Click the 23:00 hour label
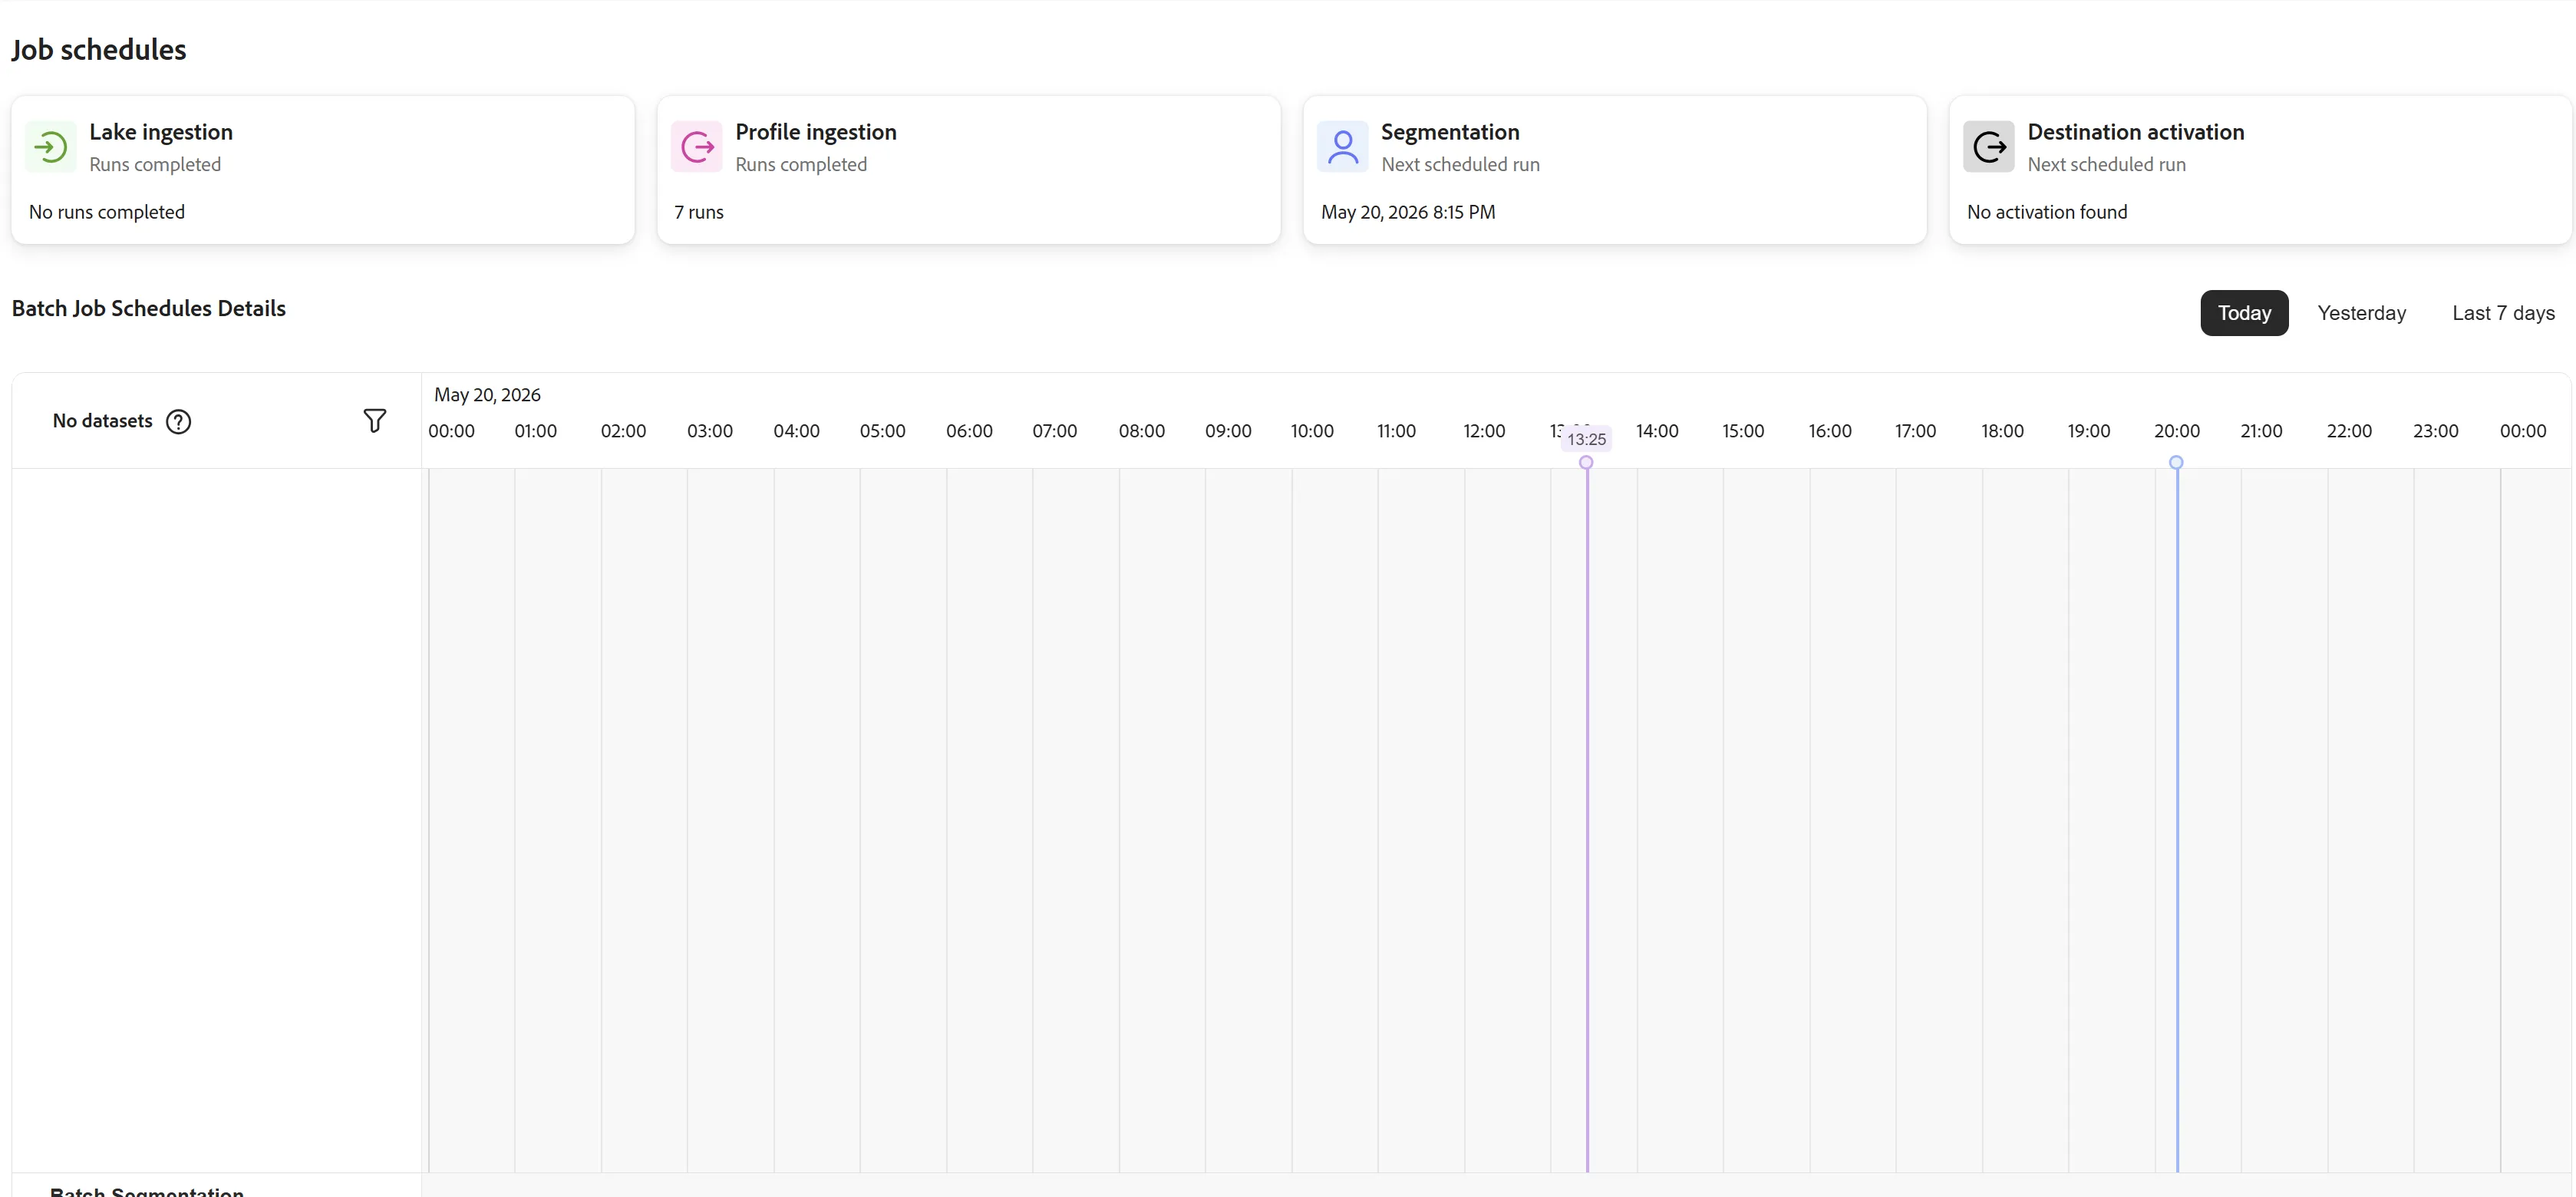This screenshot has width=2576, height=1197. click(x=2435, y=431)
